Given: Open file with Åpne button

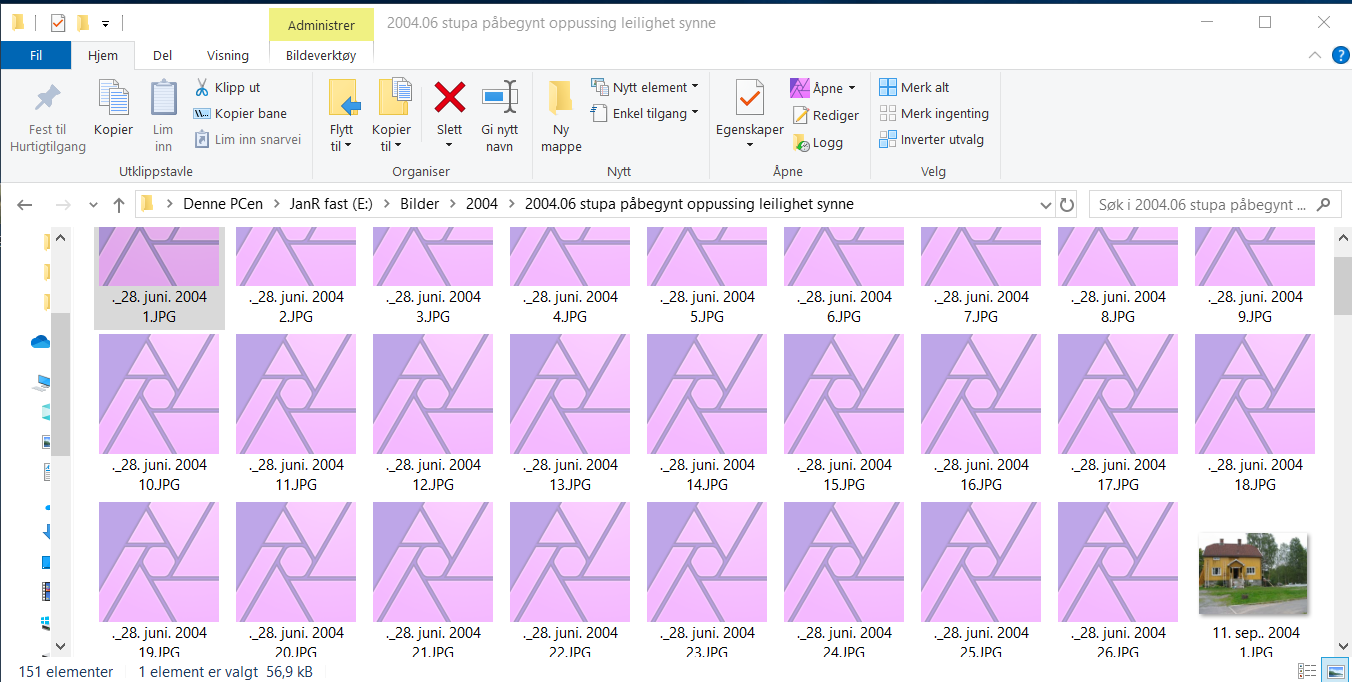Looking at the screenshot, I should (x=823, y=88).
